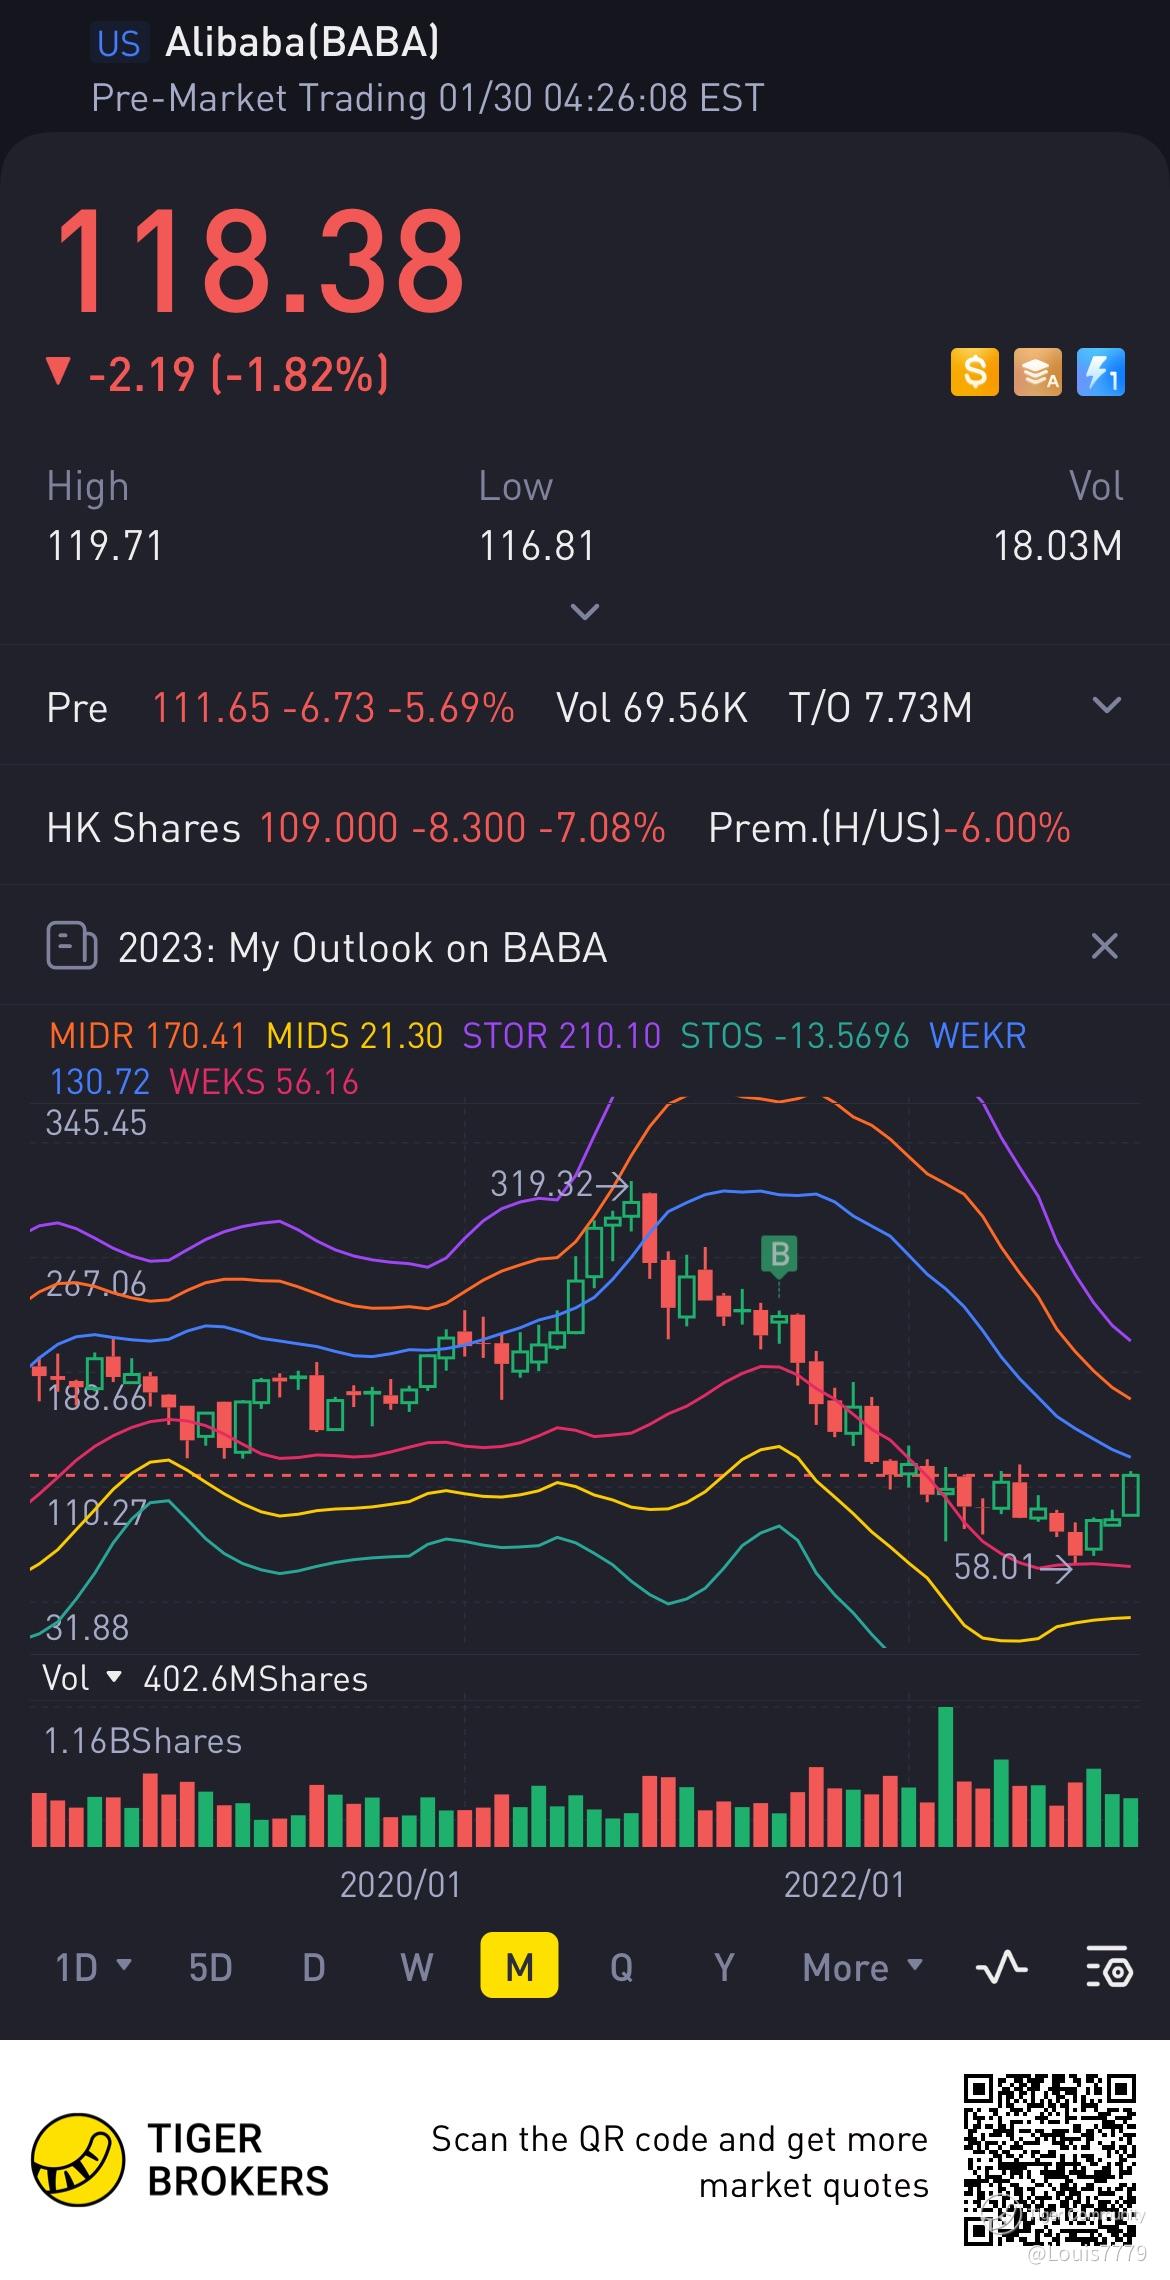This screenshot has height=2280, width=1170.
Task: Tap the Alibaba(BABA) title
Action: point(302,42)
